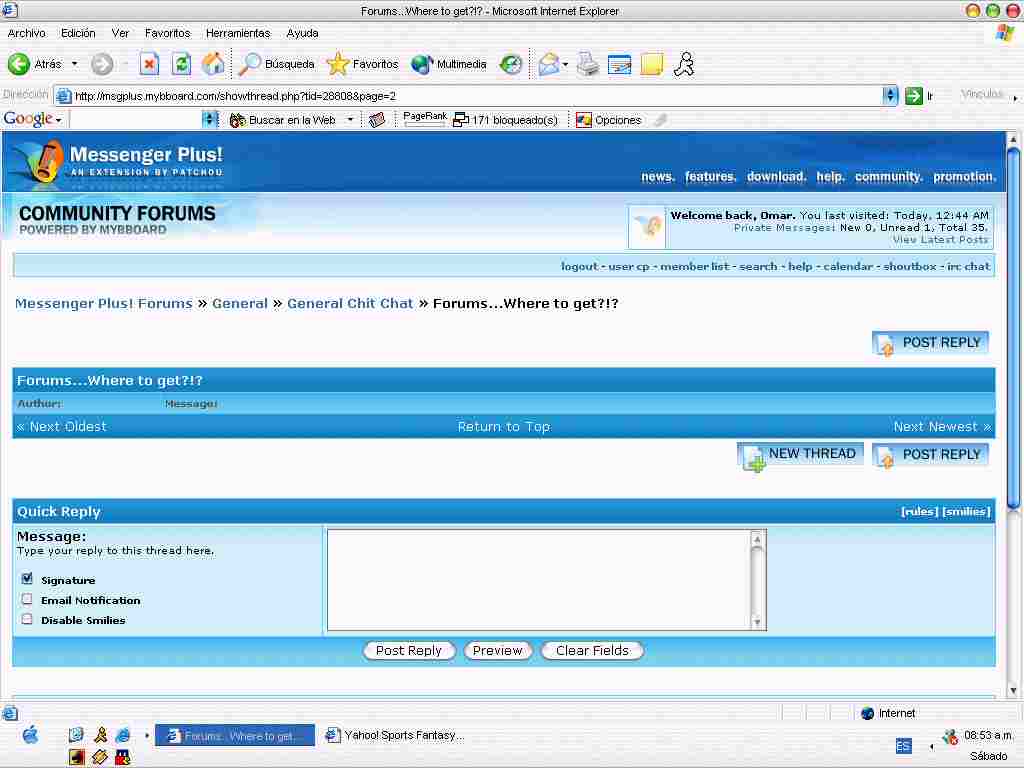This screenshot has width=1024, height=768.
Task: Expand the Vínculos links chevron
Action: pos(1015,98)
